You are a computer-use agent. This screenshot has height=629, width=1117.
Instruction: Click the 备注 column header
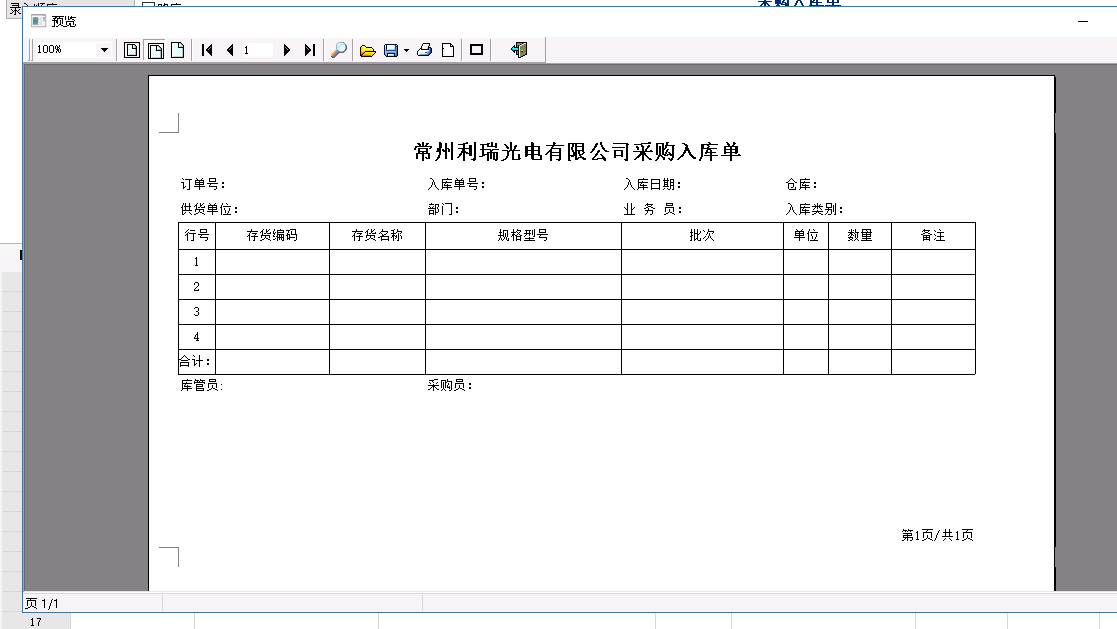point(933,236)
